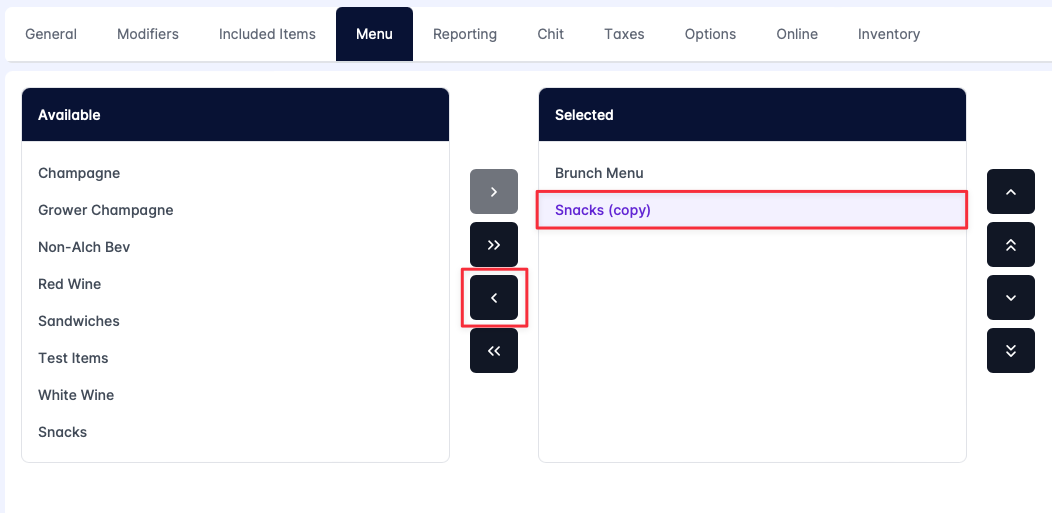Click the move selected left arrow
Image resolution: width=1052 pixels, height=513 pixels.
click(494, 298)
